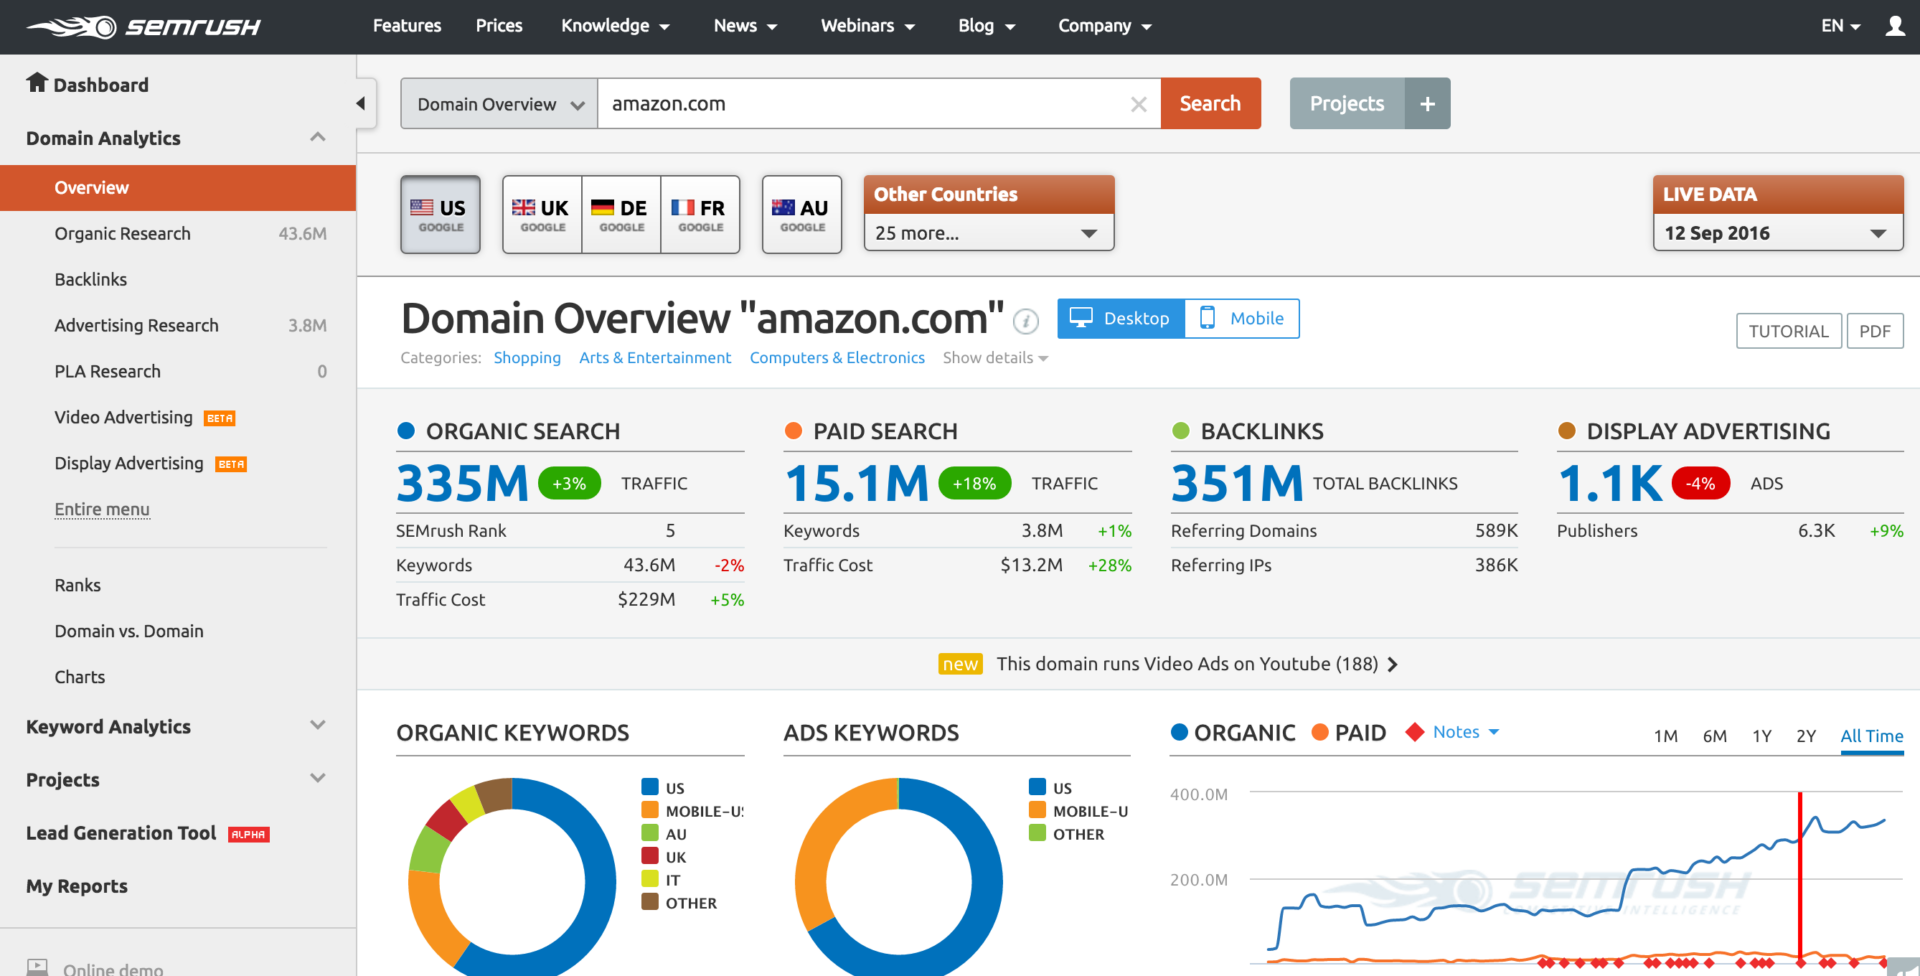
Task: Open the YouTube video ads arrow
Action: click(1393, 664)
